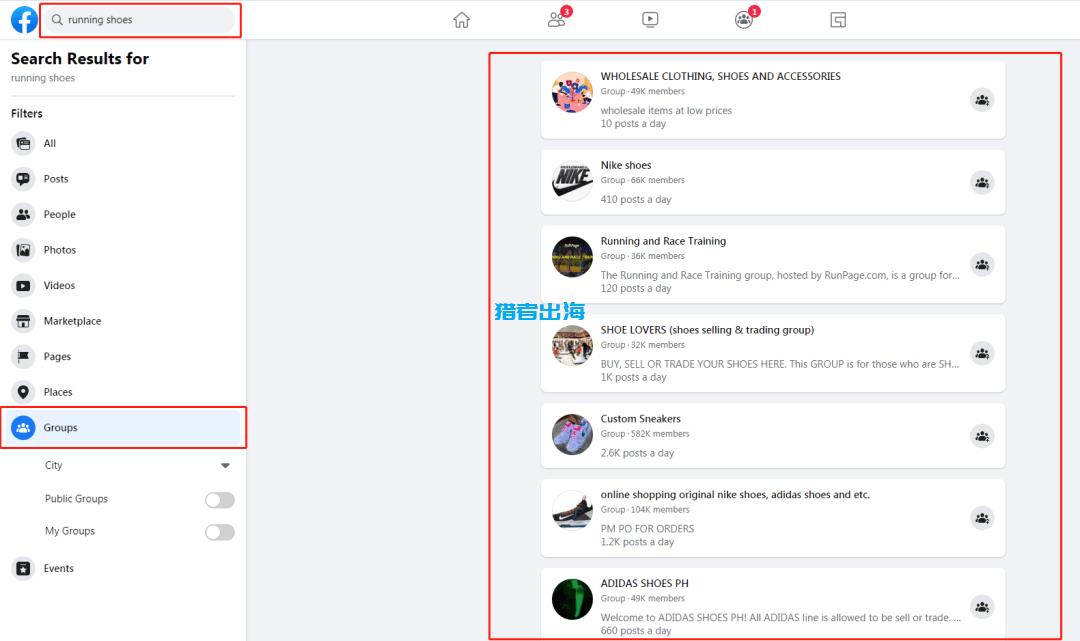The height and width of the screenshot is (641, 1080).
Task: Click the Pages flag icon
Action: [x=23, y=357]
